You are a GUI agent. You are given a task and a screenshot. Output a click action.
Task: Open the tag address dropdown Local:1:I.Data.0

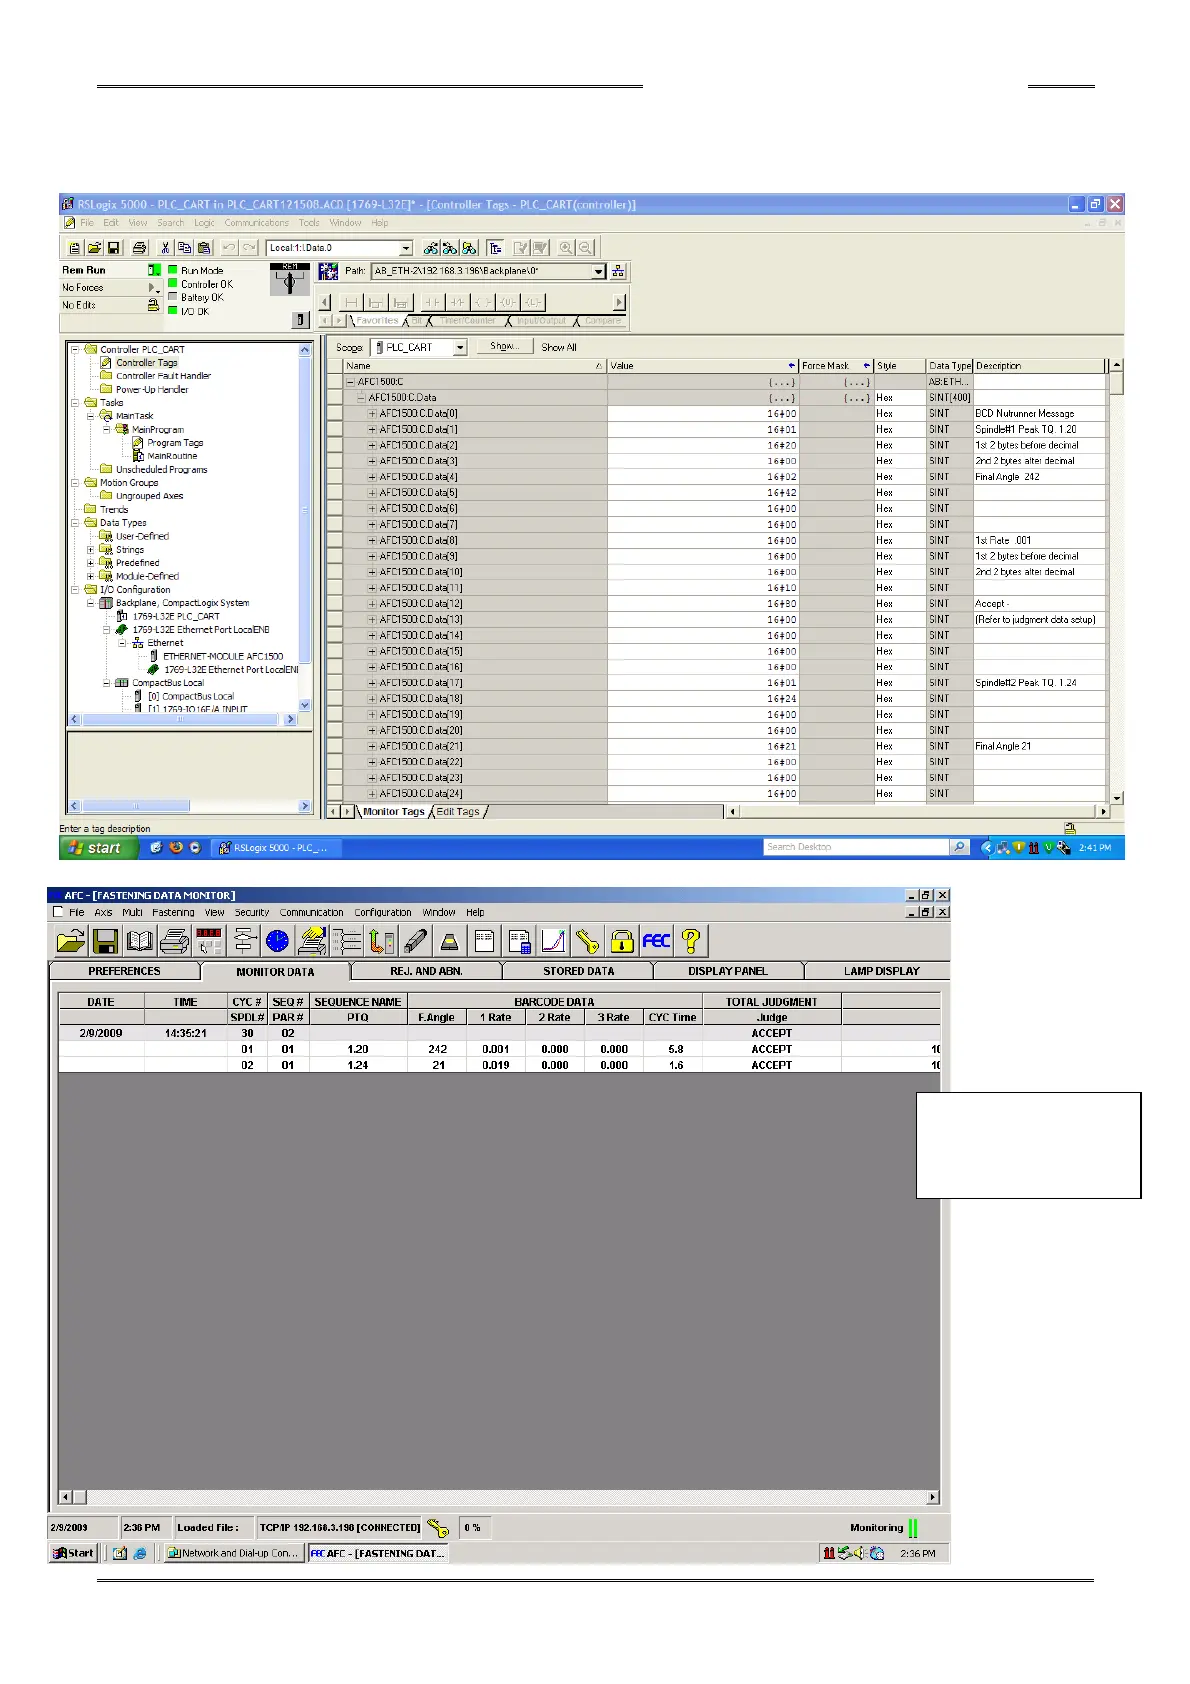406,248
